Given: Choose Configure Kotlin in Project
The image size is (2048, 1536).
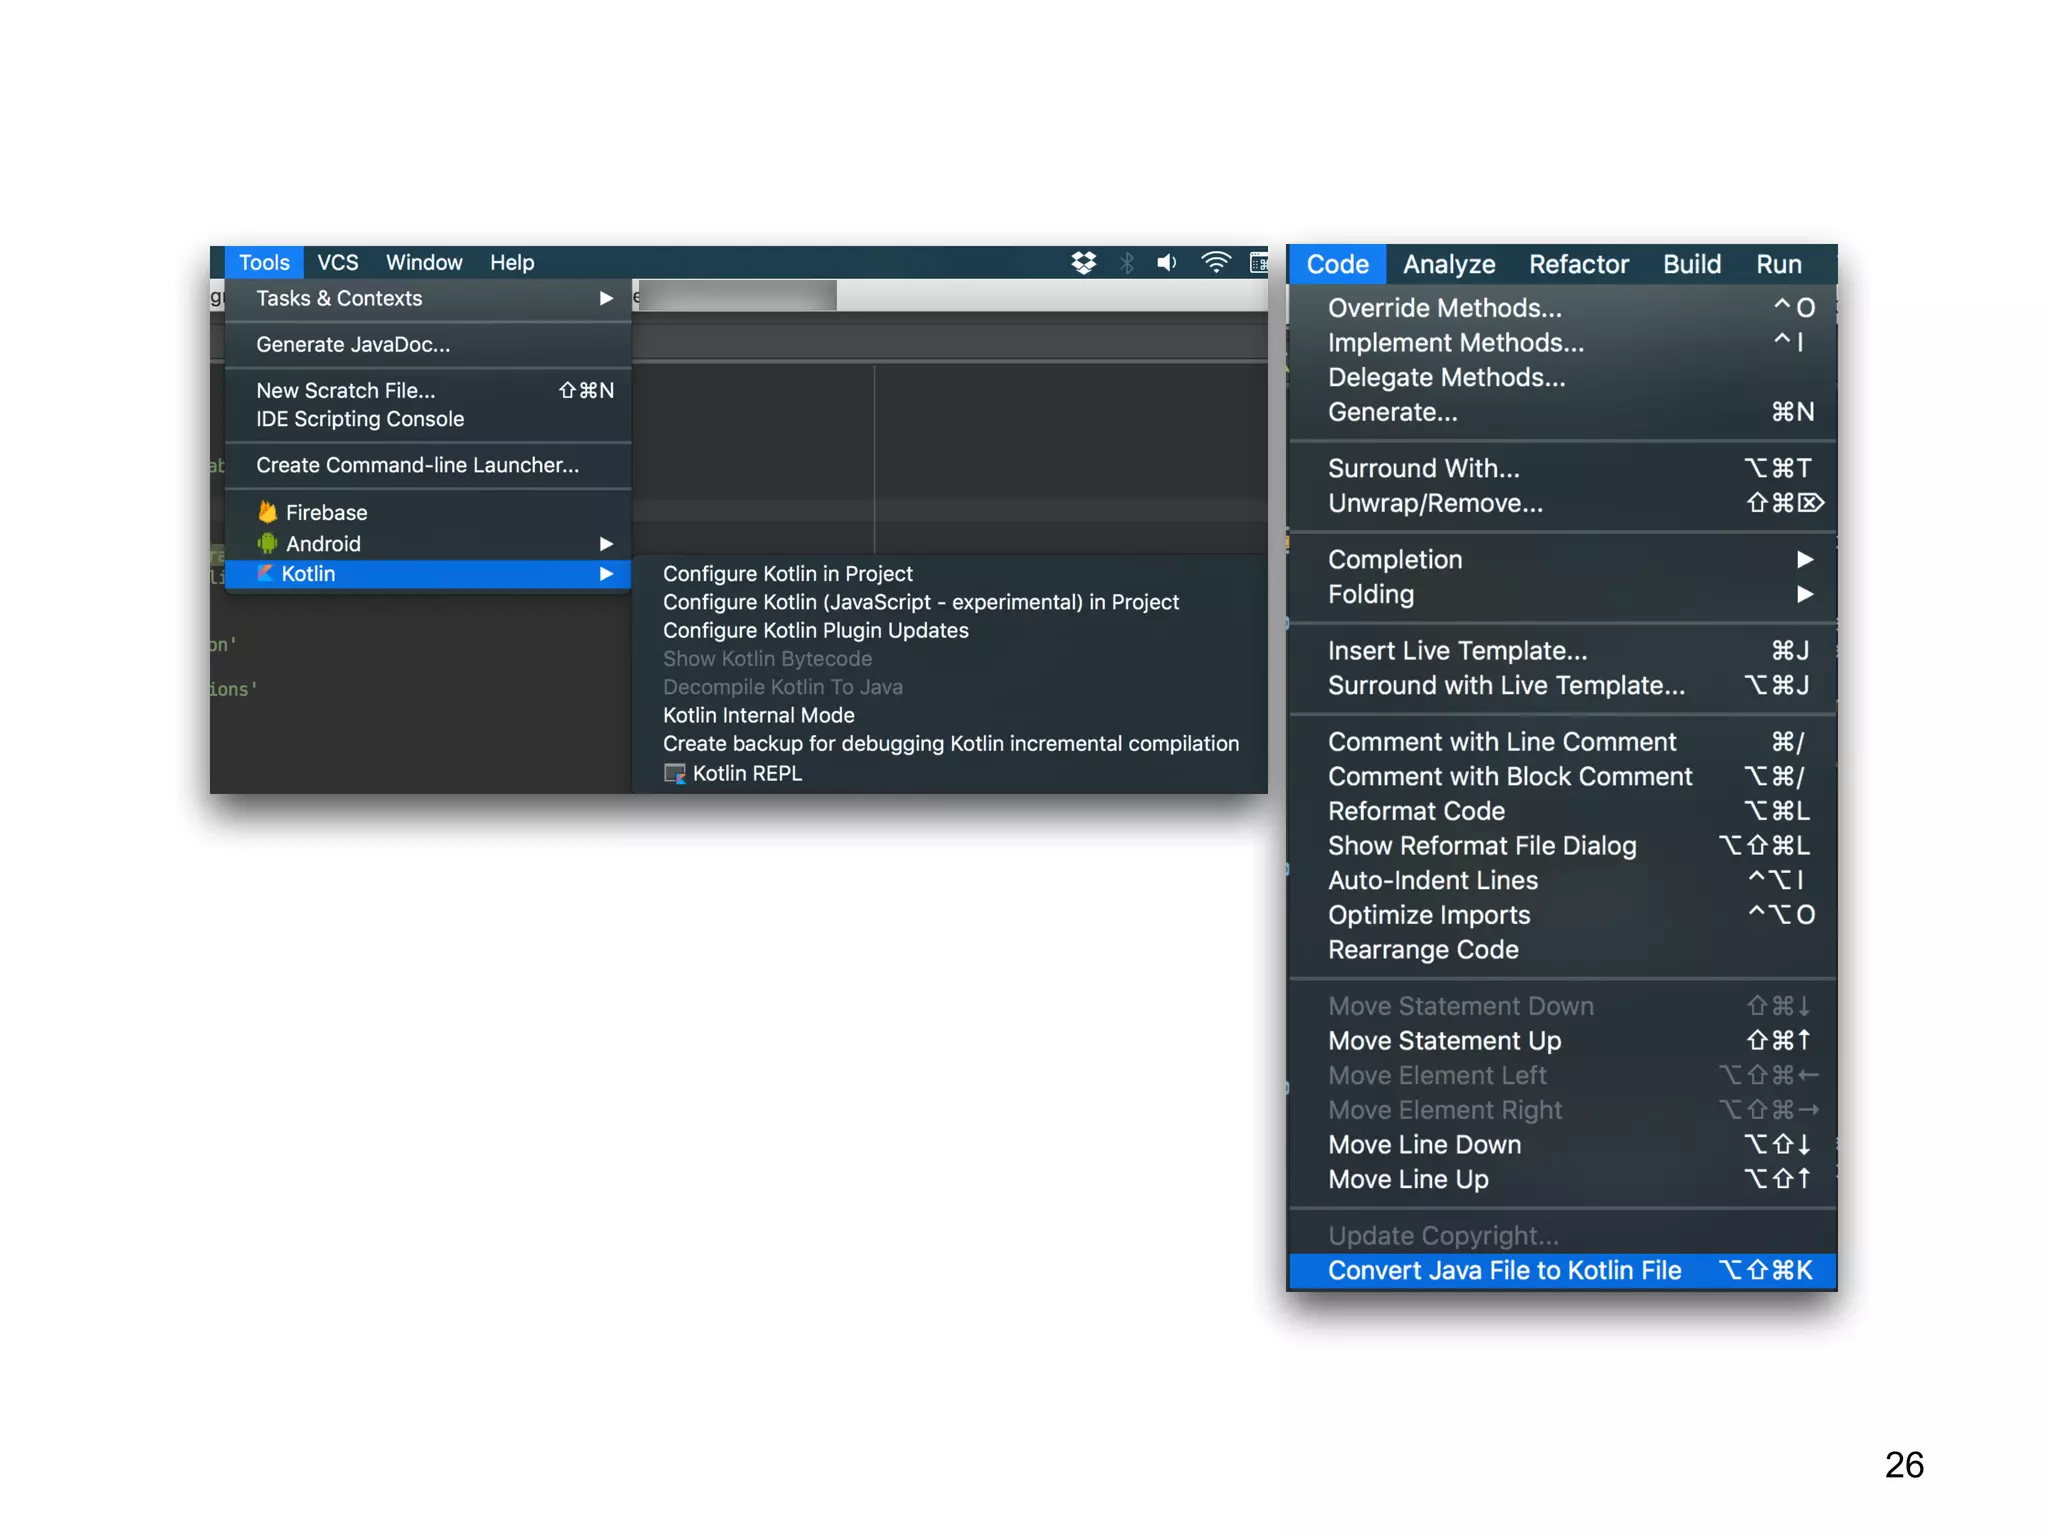Looking at the screenshot, I should pos(788,573).
